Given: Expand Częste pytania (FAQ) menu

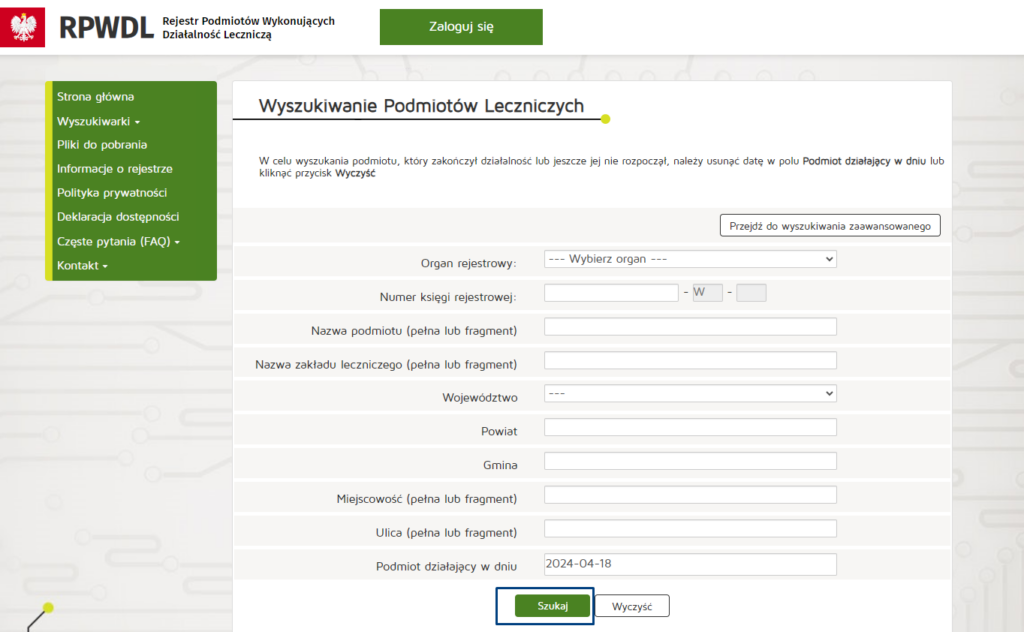Looking at the screenshot, I should [x=118, y=242].
